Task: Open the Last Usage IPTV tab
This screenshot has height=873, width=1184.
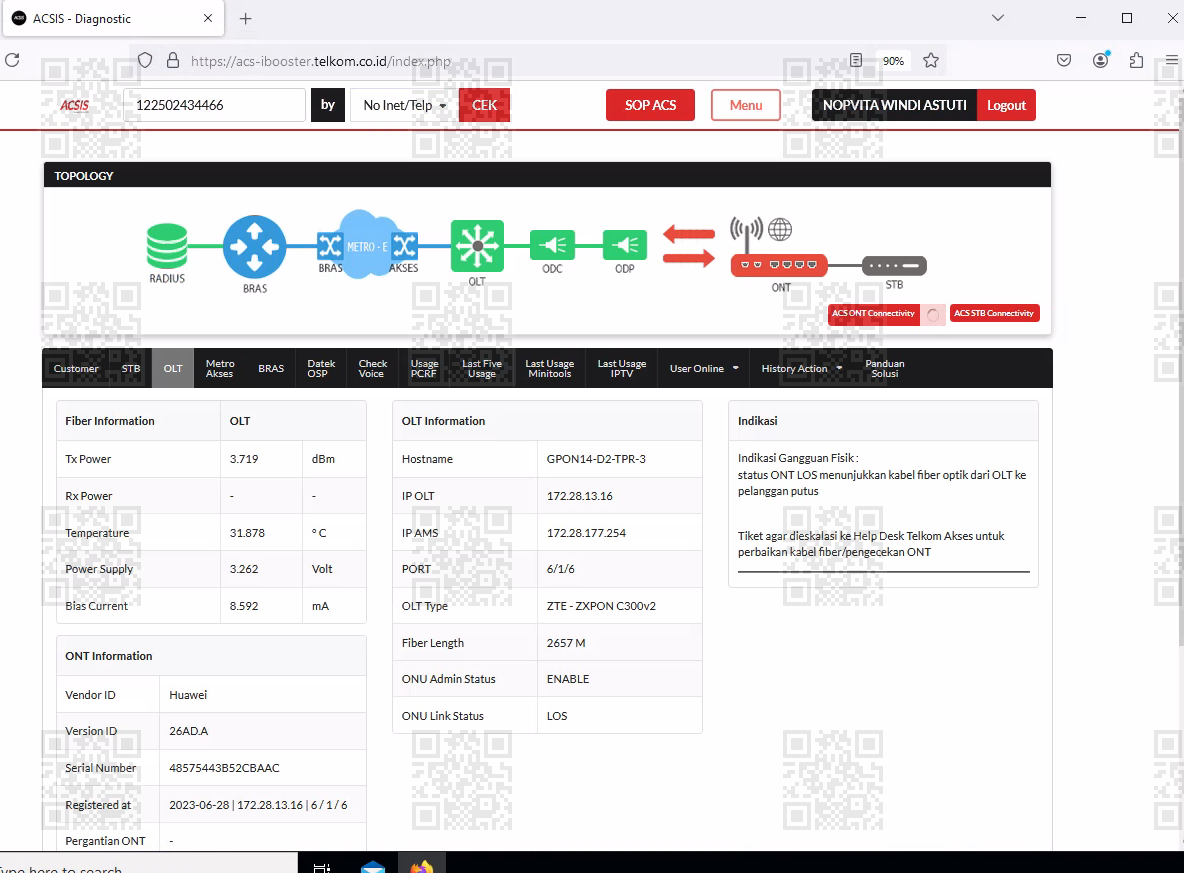Action: tap(621, 369)
